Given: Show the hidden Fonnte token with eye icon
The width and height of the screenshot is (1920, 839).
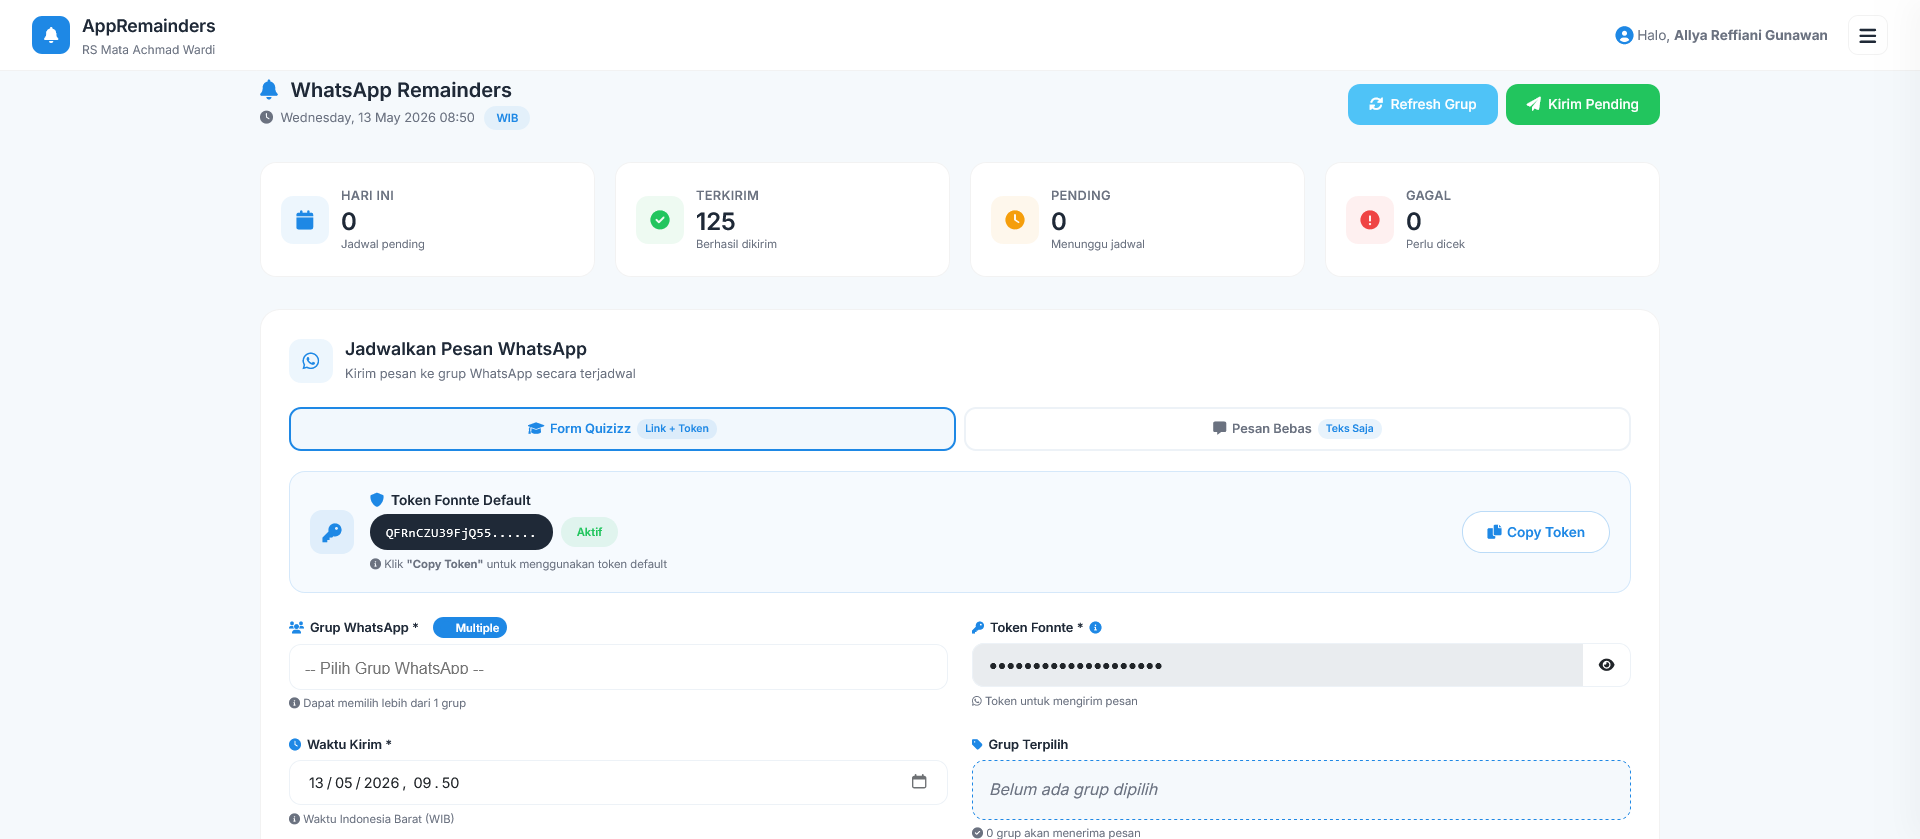Looking at the screenshot, I should 1606,665.
